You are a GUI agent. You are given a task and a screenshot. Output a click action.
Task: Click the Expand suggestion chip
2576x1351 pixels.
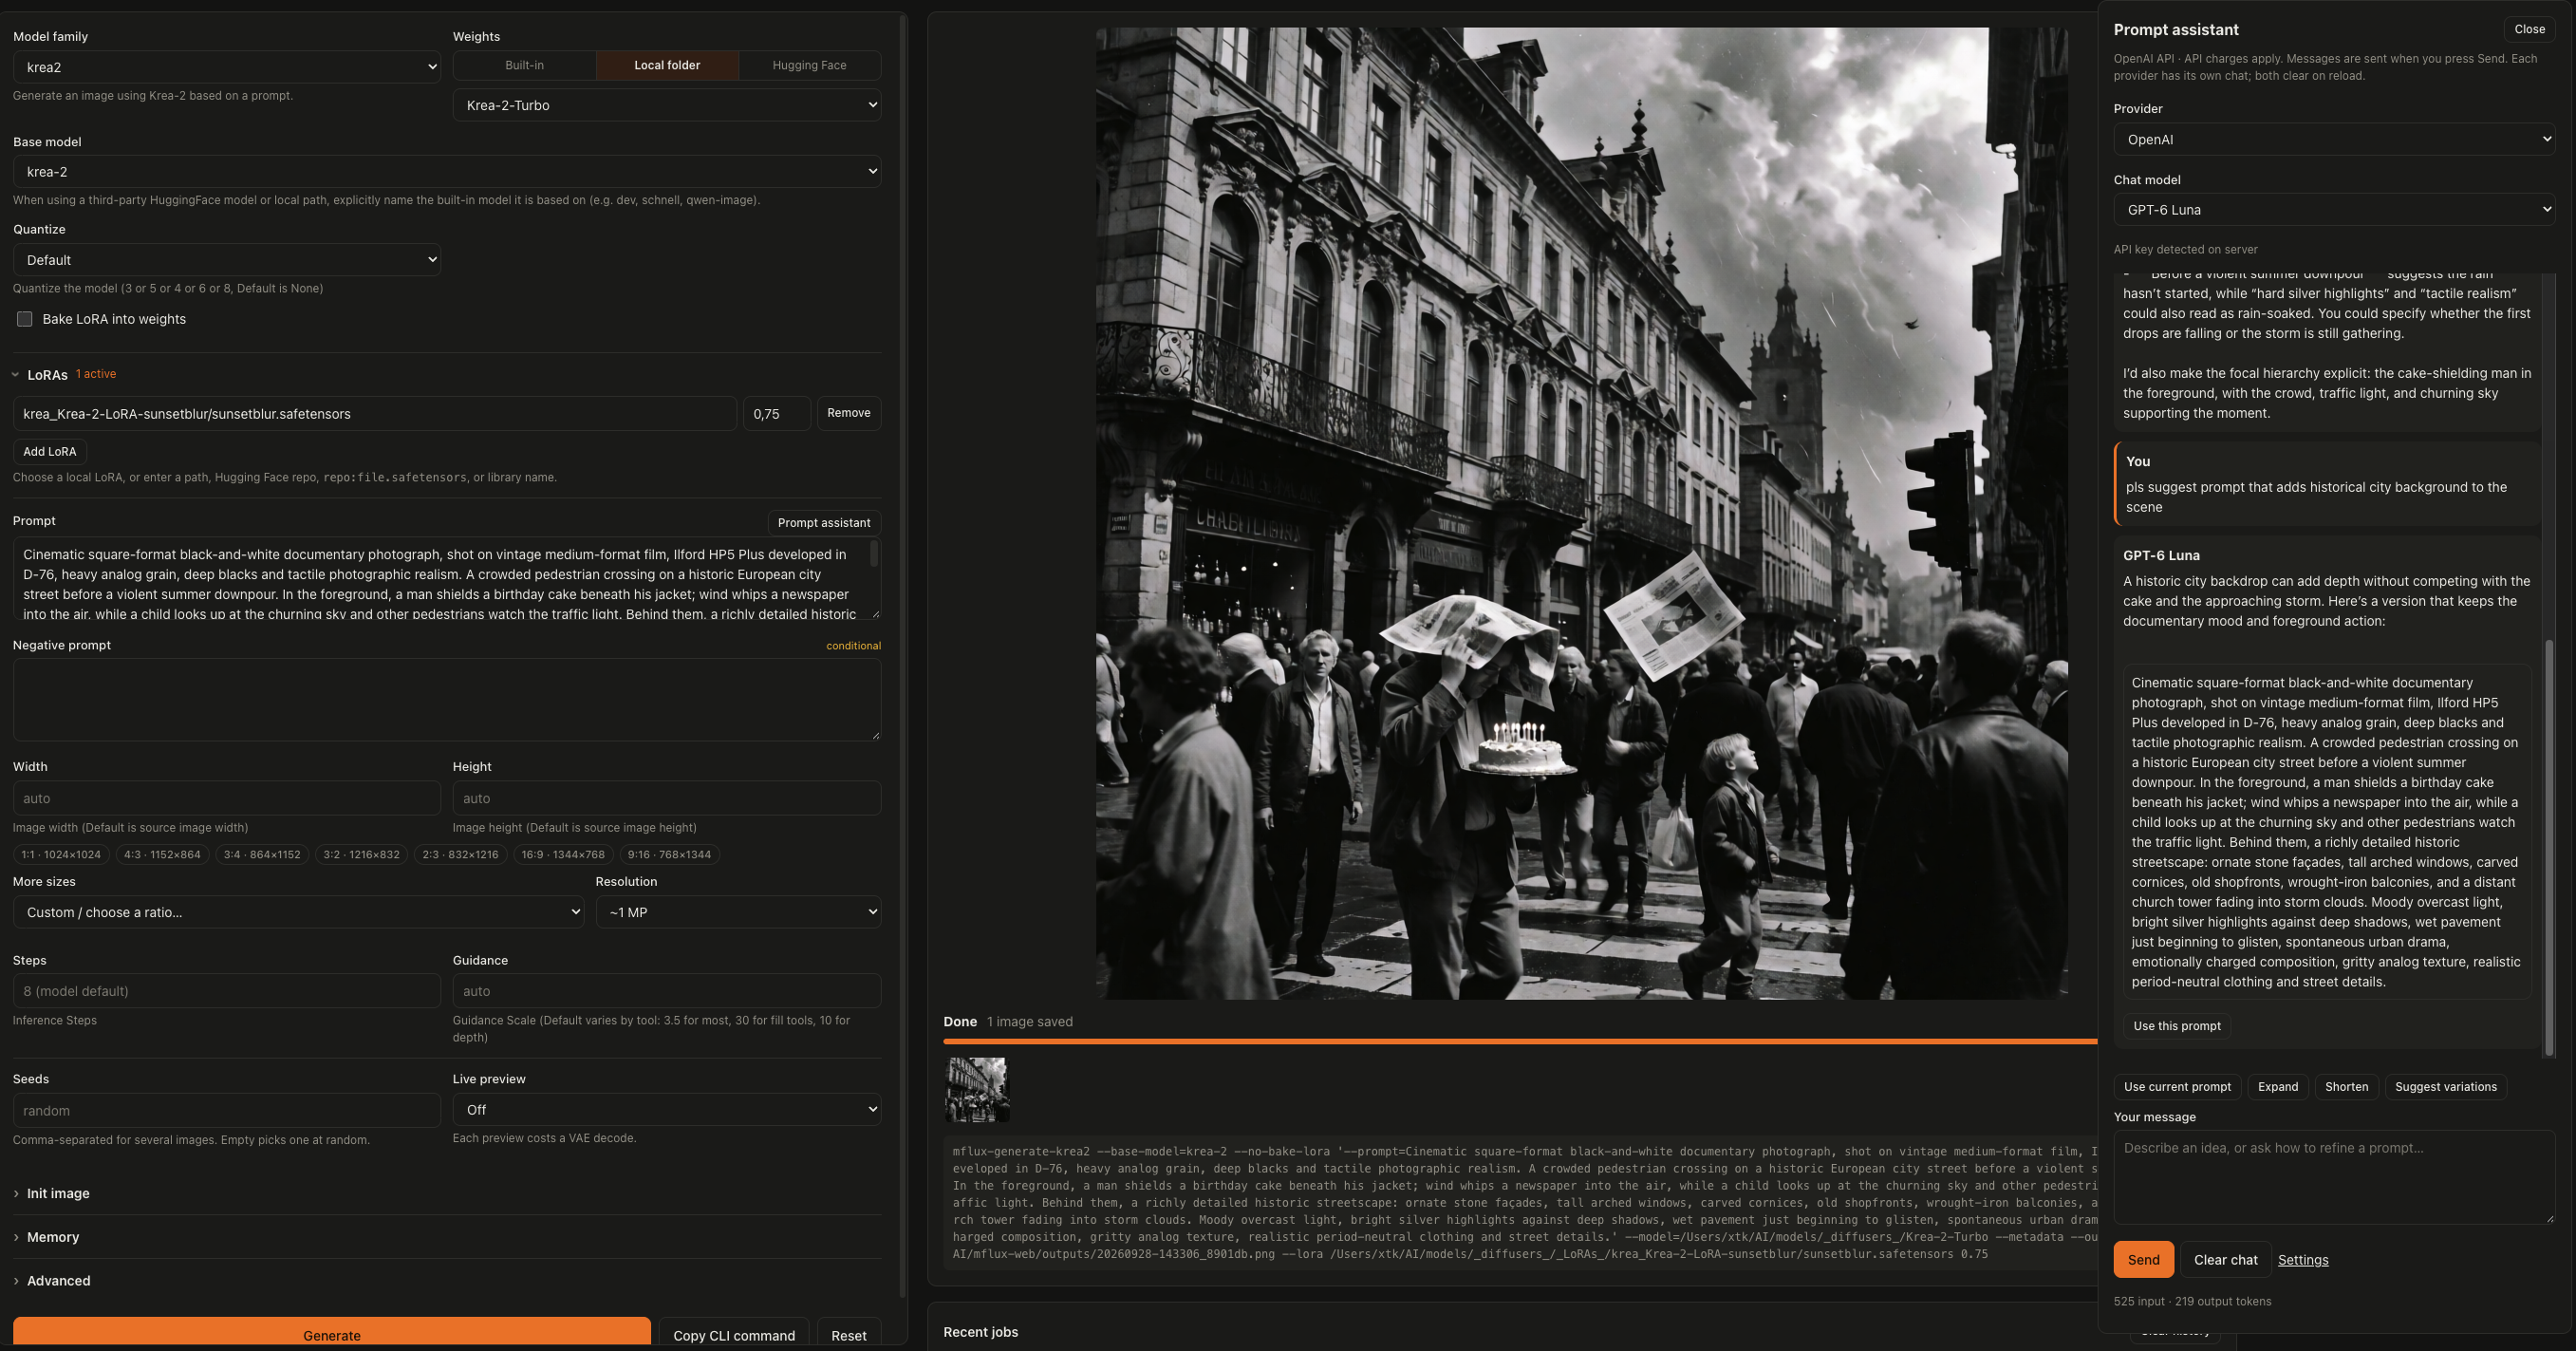pyautogui.click(x=2277, y=1087)
